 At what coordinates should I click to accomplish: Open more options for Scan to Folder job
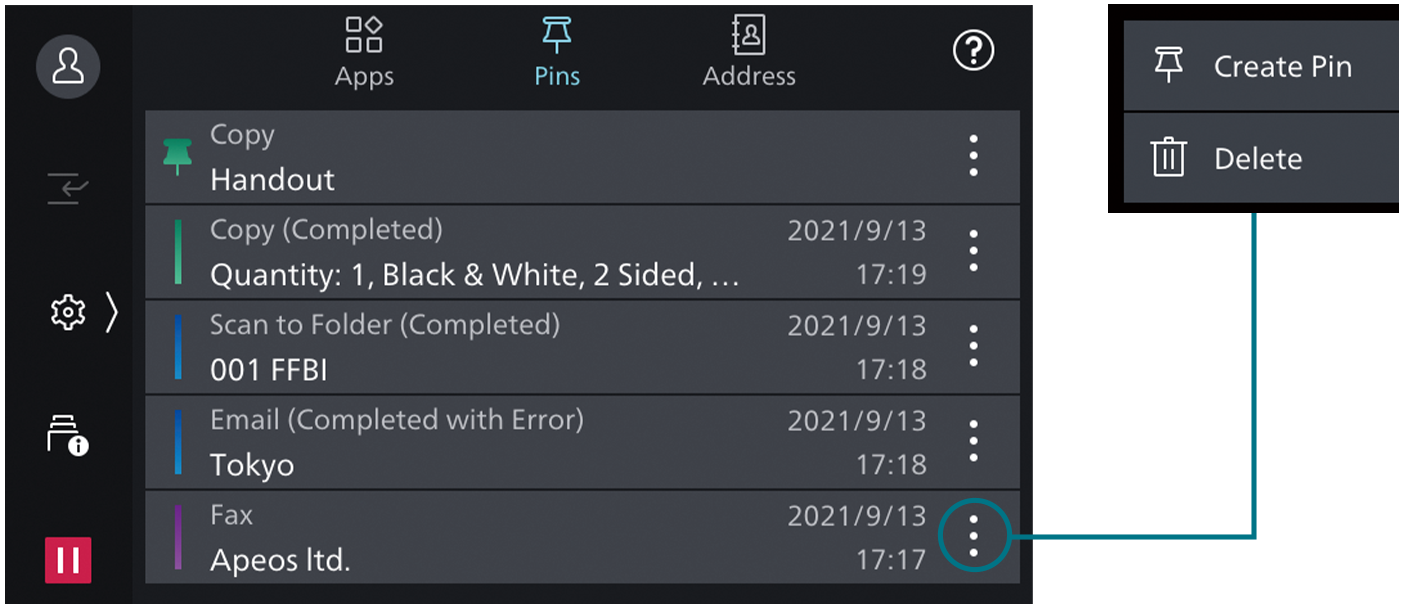click(x=973, y=346)
